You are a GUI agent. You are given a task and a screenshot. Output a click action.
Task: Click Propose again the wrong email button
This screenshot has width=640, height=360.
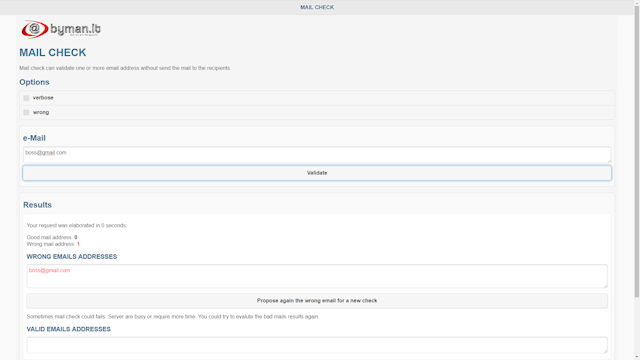click(x=317, y=301)
